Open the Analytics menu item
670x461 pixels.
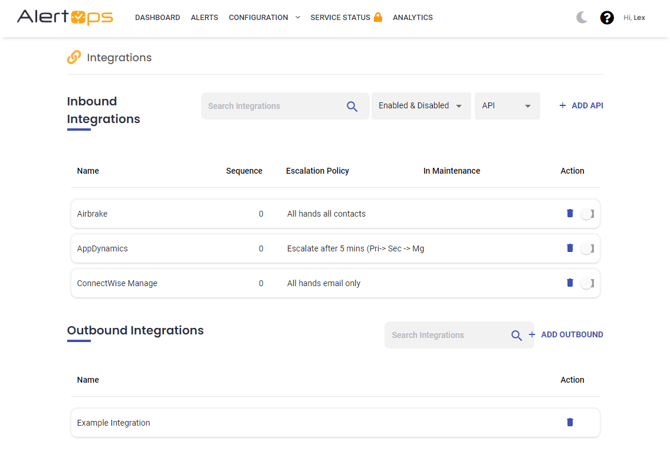(412, 17)
